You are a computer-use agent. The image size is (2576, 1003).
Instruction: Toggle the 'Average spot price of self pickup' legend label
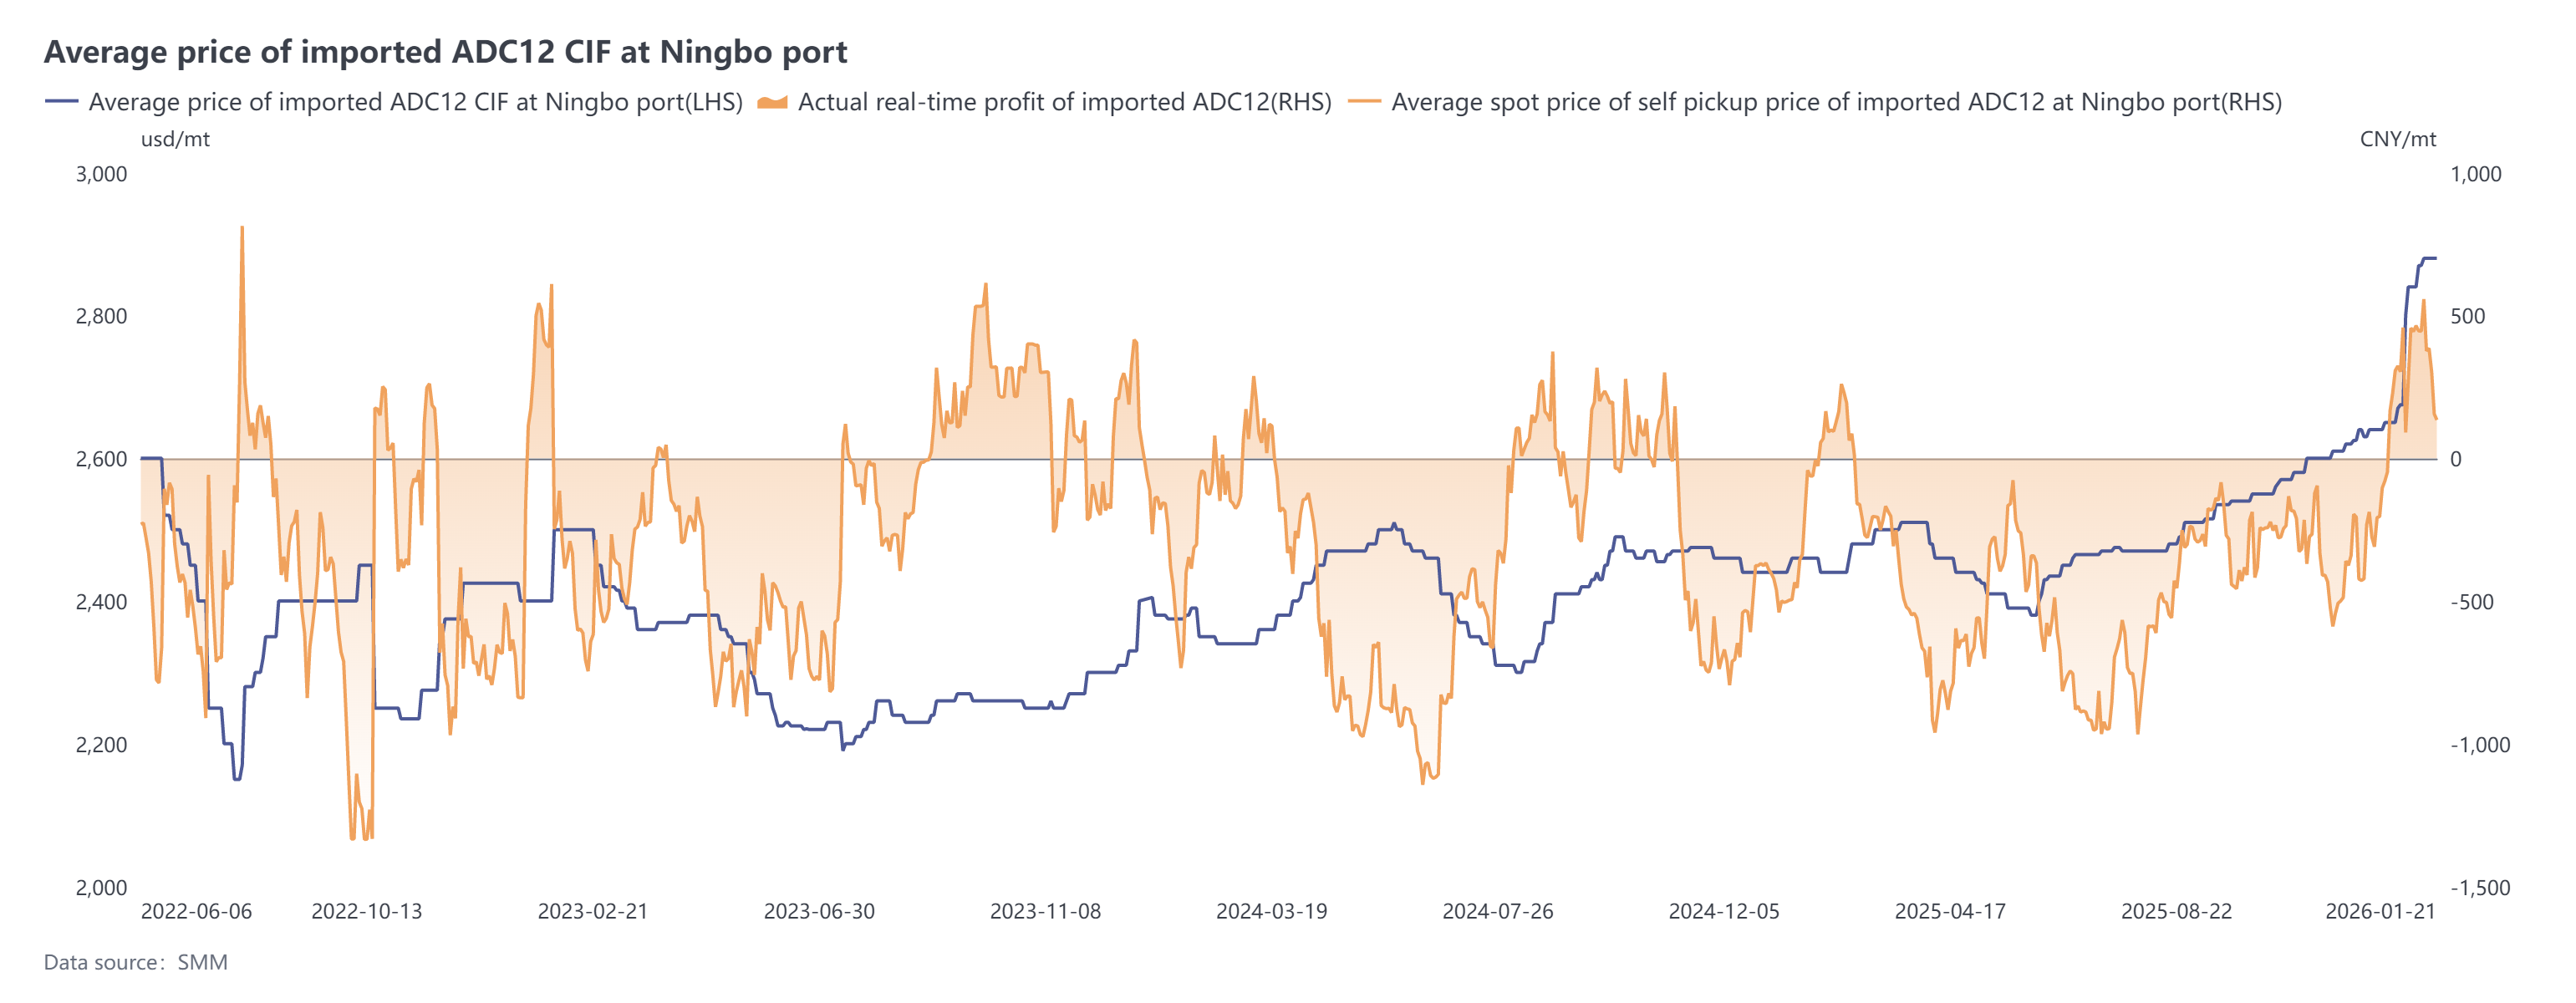click(1836, 102)
